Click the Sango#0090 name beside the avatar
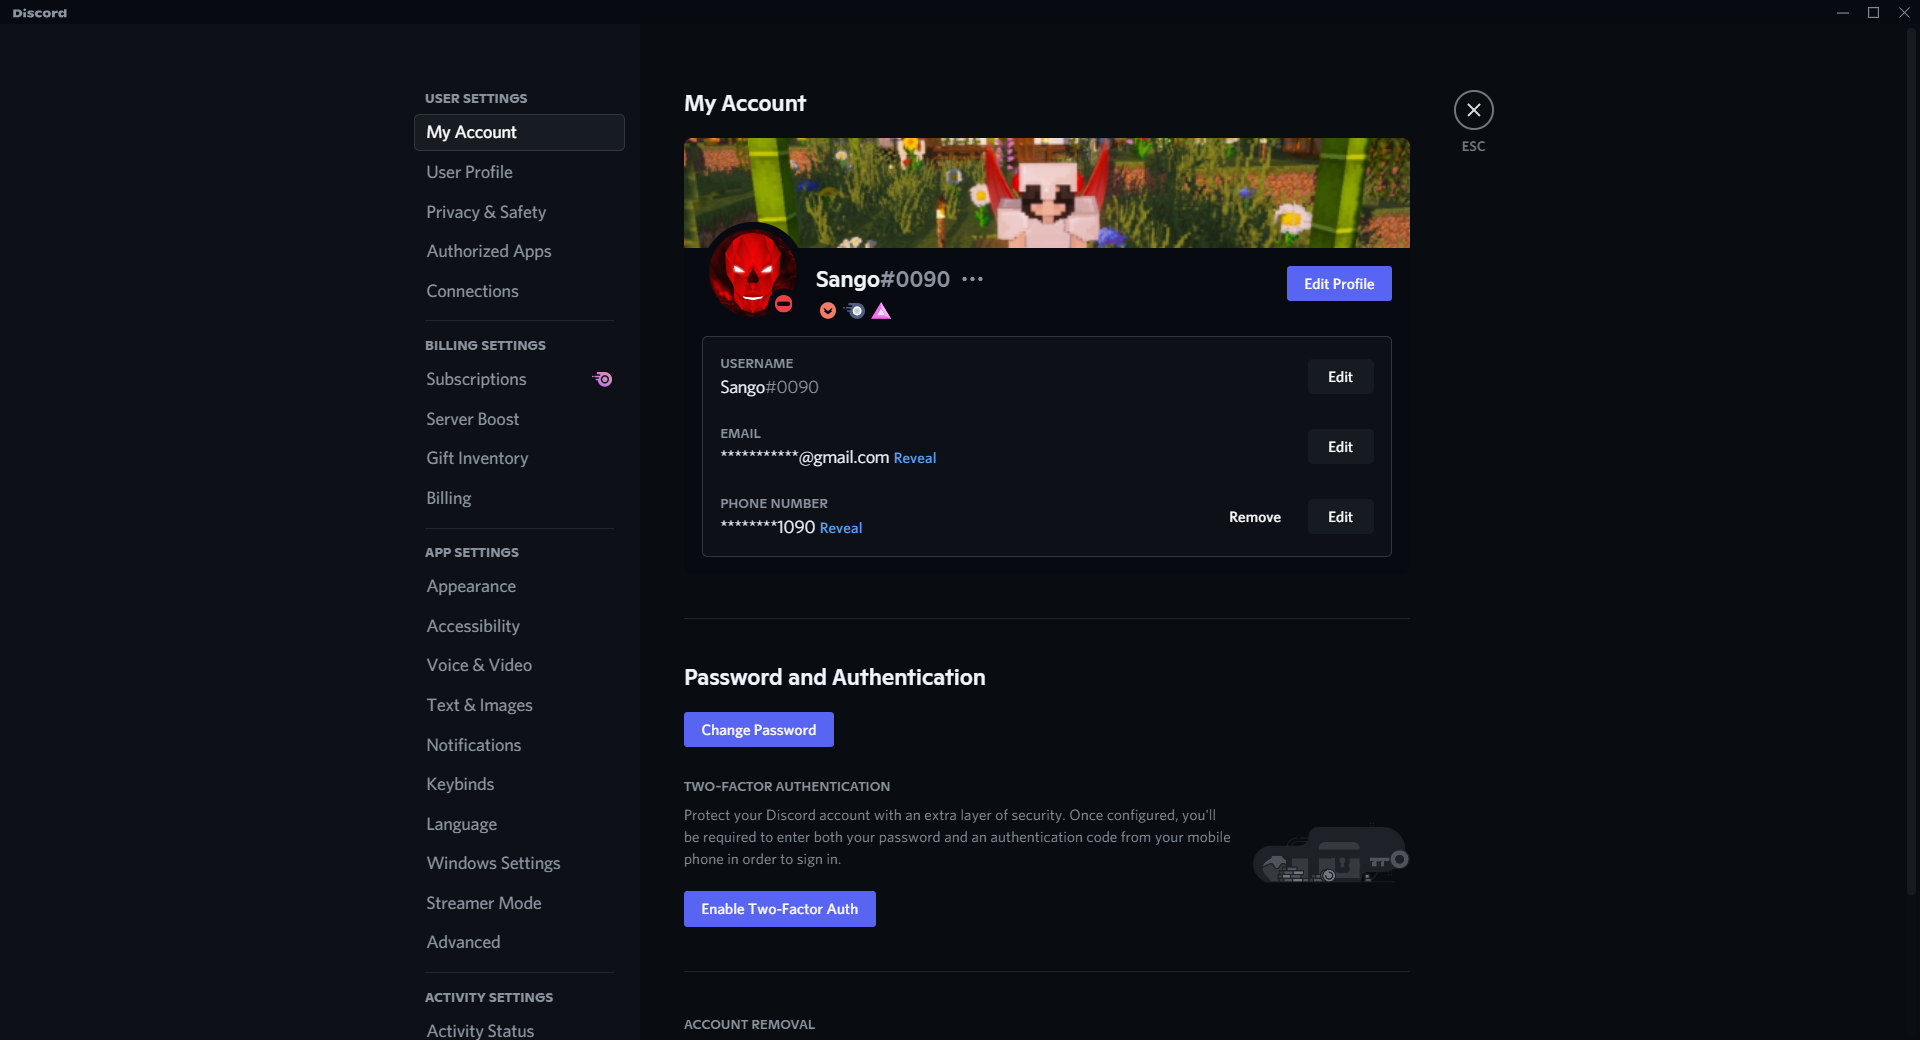Screen dimensions: 1920x1040 882,279
